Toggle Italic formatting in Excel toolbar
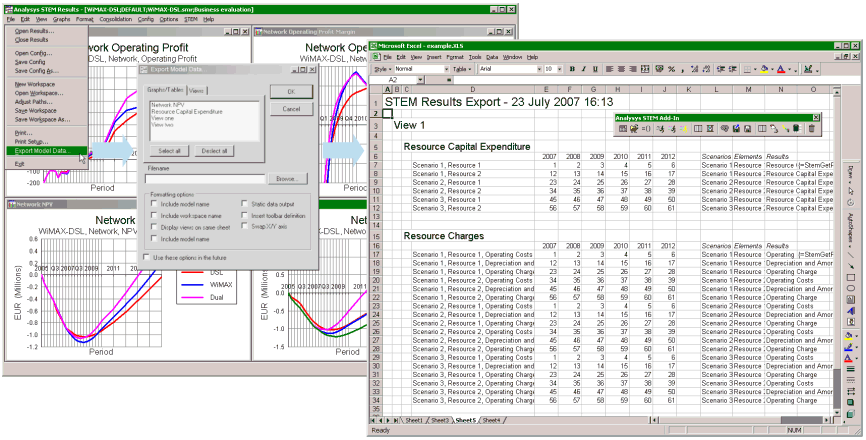Viewport: 866px width, 440px height. [x=584, y=69]
